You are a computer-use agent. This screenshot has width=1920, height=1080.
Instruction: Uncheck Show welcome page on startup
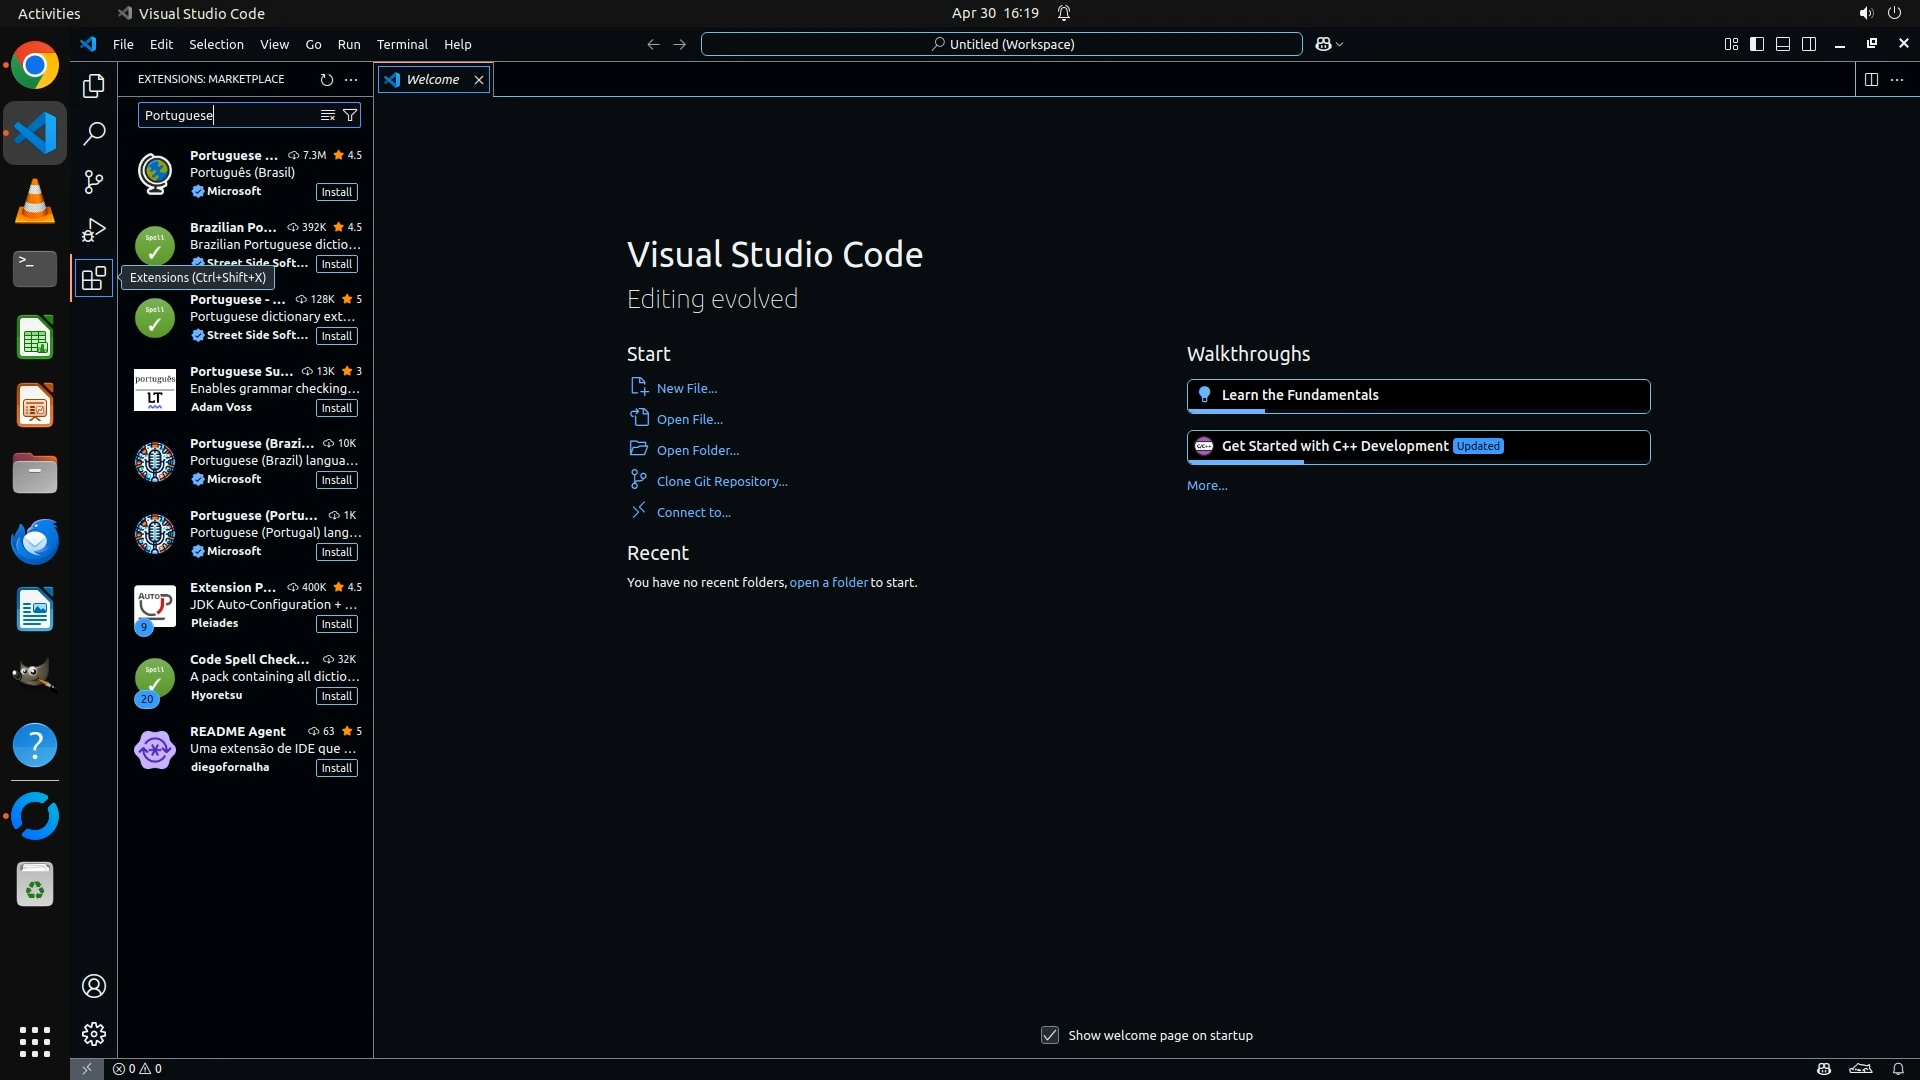(x=1049, y=1035)
